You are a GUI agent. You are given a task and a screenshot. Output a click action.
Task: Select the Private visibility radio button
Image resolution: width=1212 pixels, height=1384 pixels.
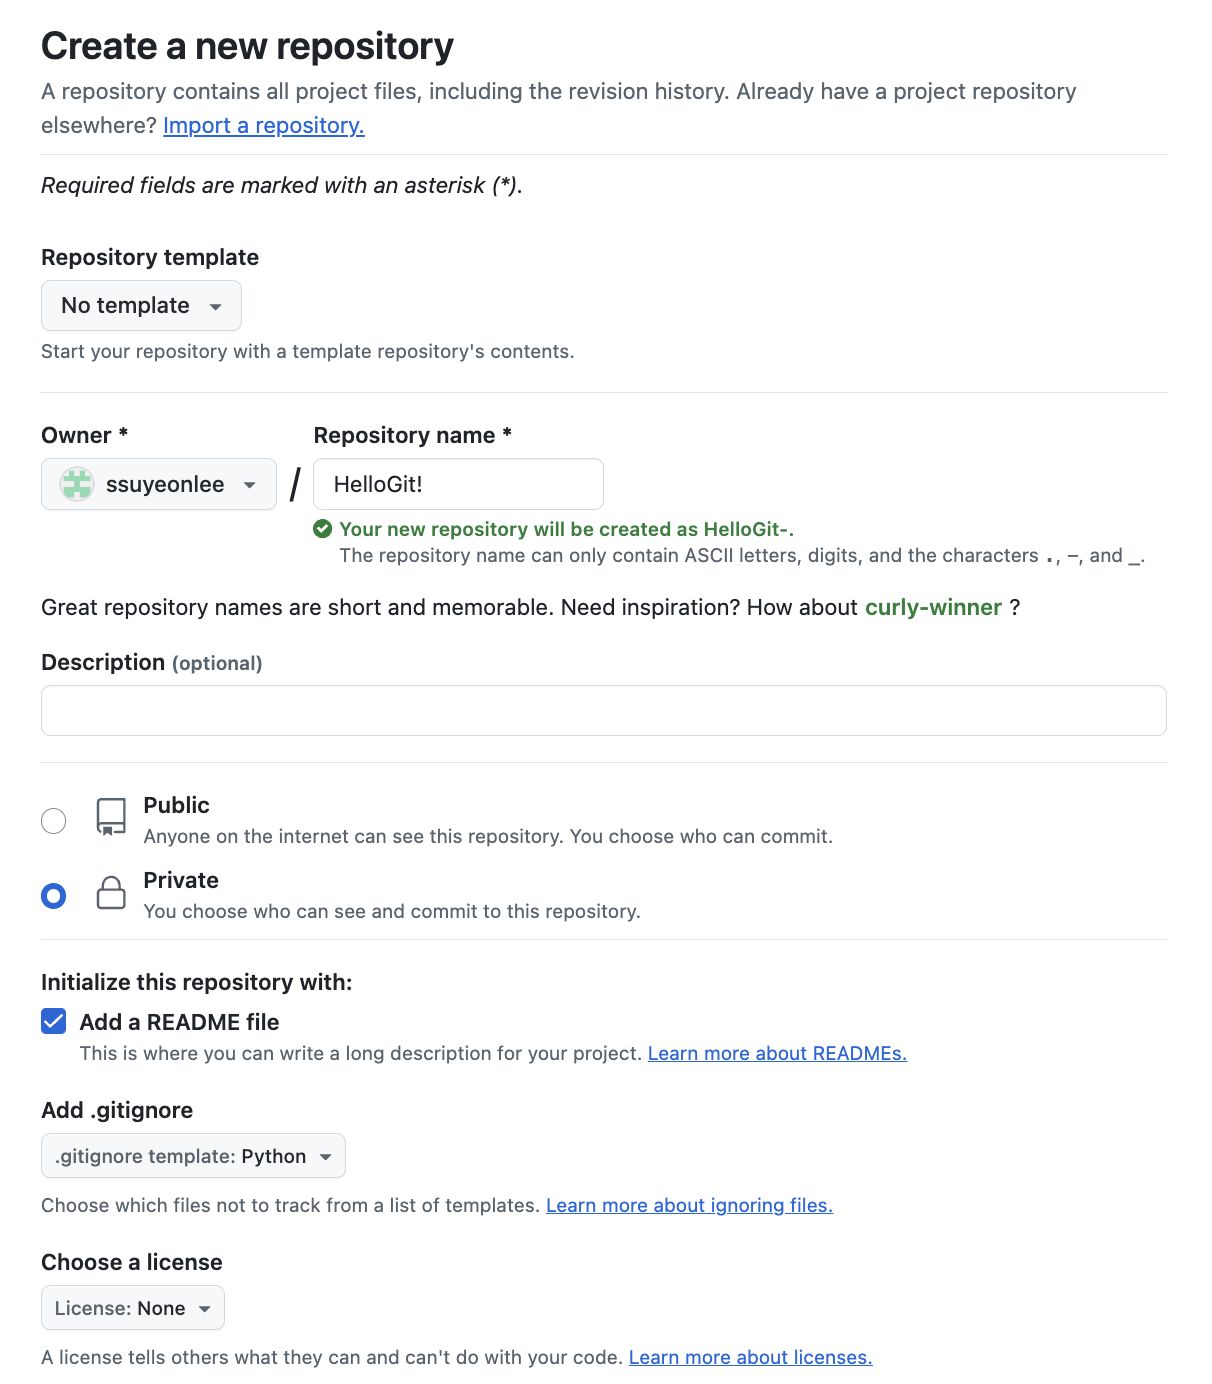(54, 896)
